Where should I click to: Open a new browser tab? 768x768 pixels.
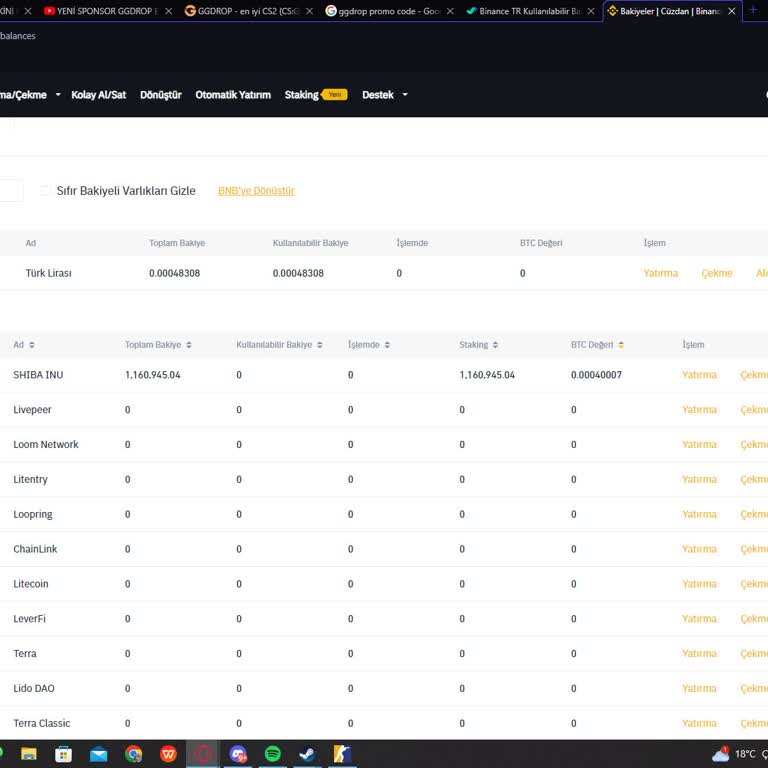[x=753, y=10]
